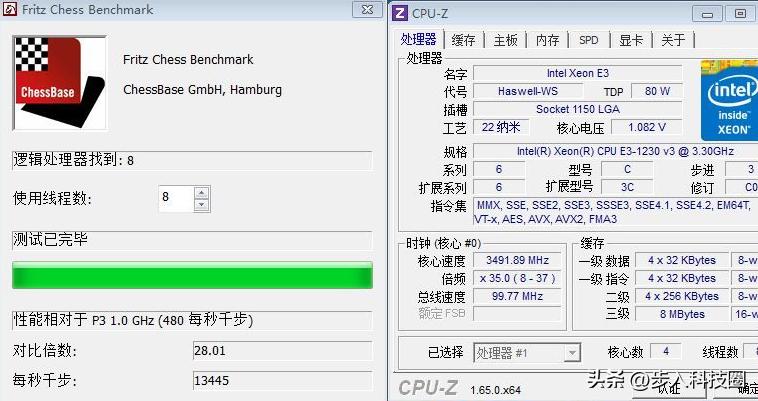Click the L2 cache 4 x 256 KBytes
Viewport: 758px width, 401px height.
click(682, 296)
